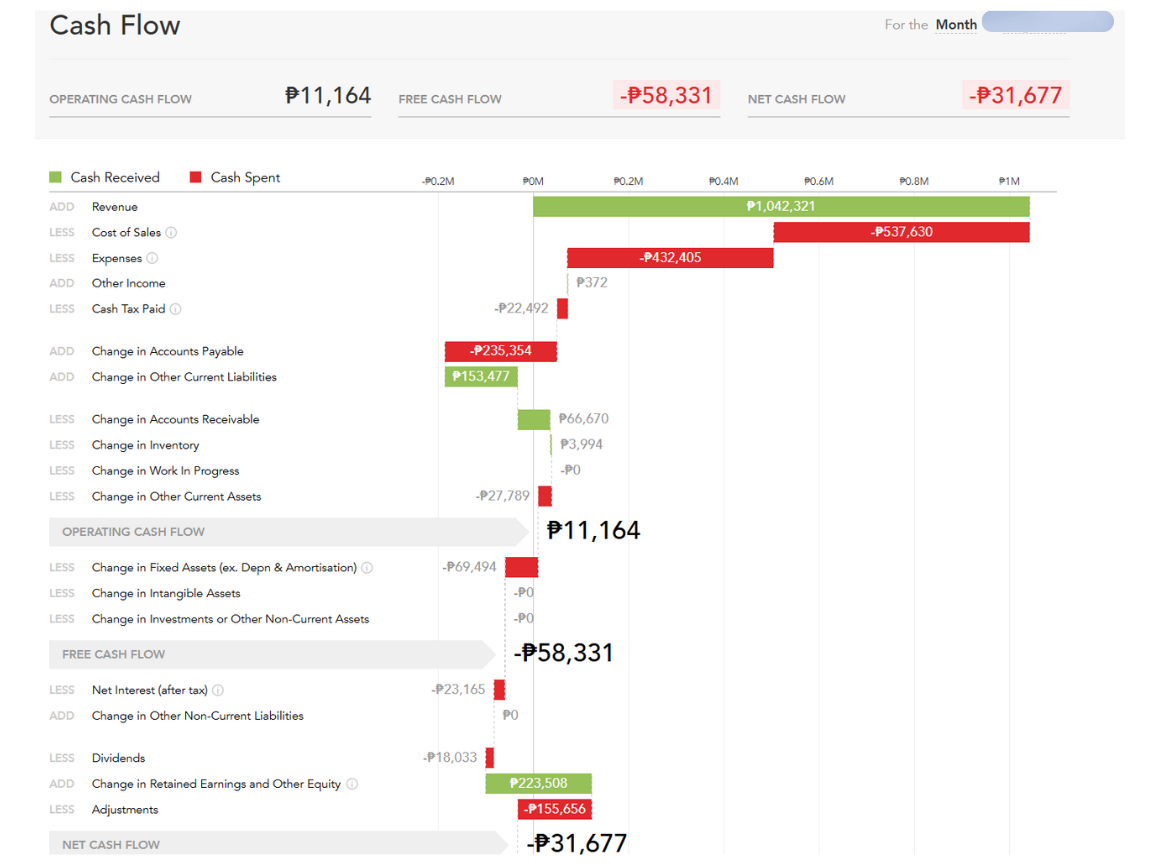
Task: Click the Fixed Assets value -₱69,494
Action: (470, 568)
